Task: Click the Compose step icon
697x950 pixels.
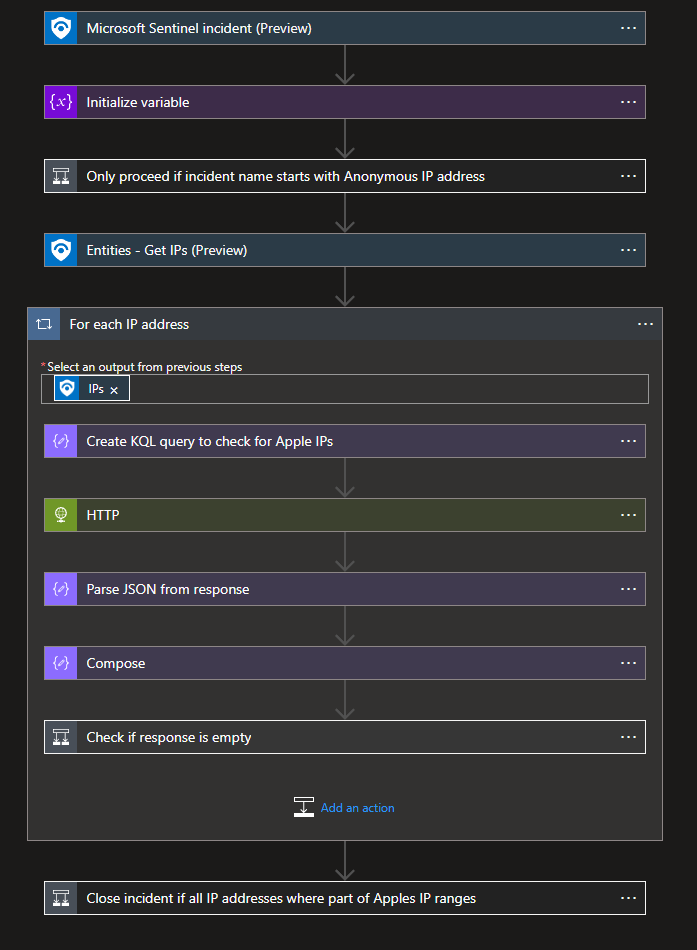Action: coord(61,663)
